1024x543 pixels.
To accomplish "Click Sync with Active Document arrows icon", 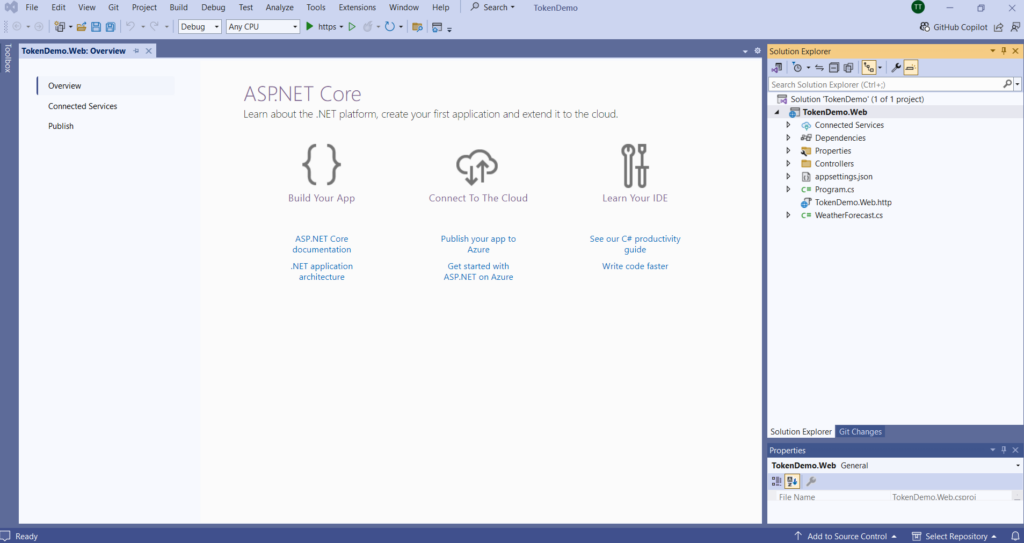I will tap(819, 67).
